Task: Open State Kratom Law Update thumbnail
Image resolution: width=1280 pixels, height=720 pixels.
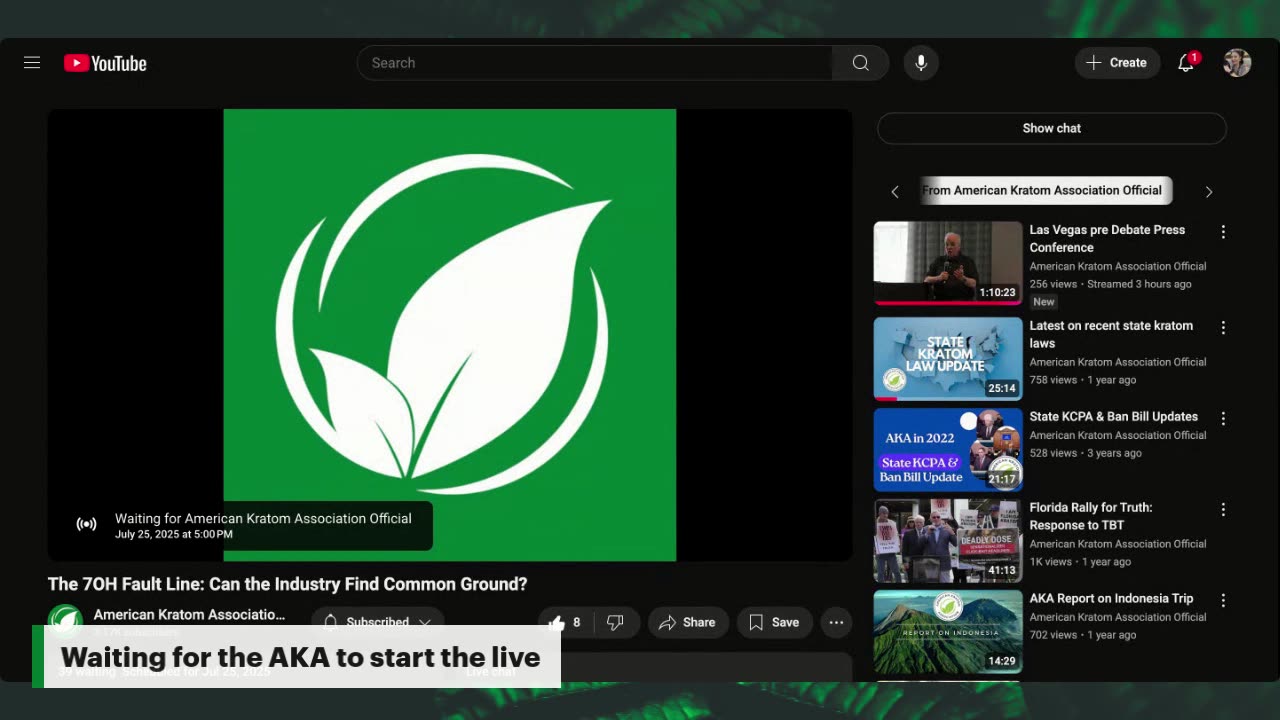Action: [948, 359]
